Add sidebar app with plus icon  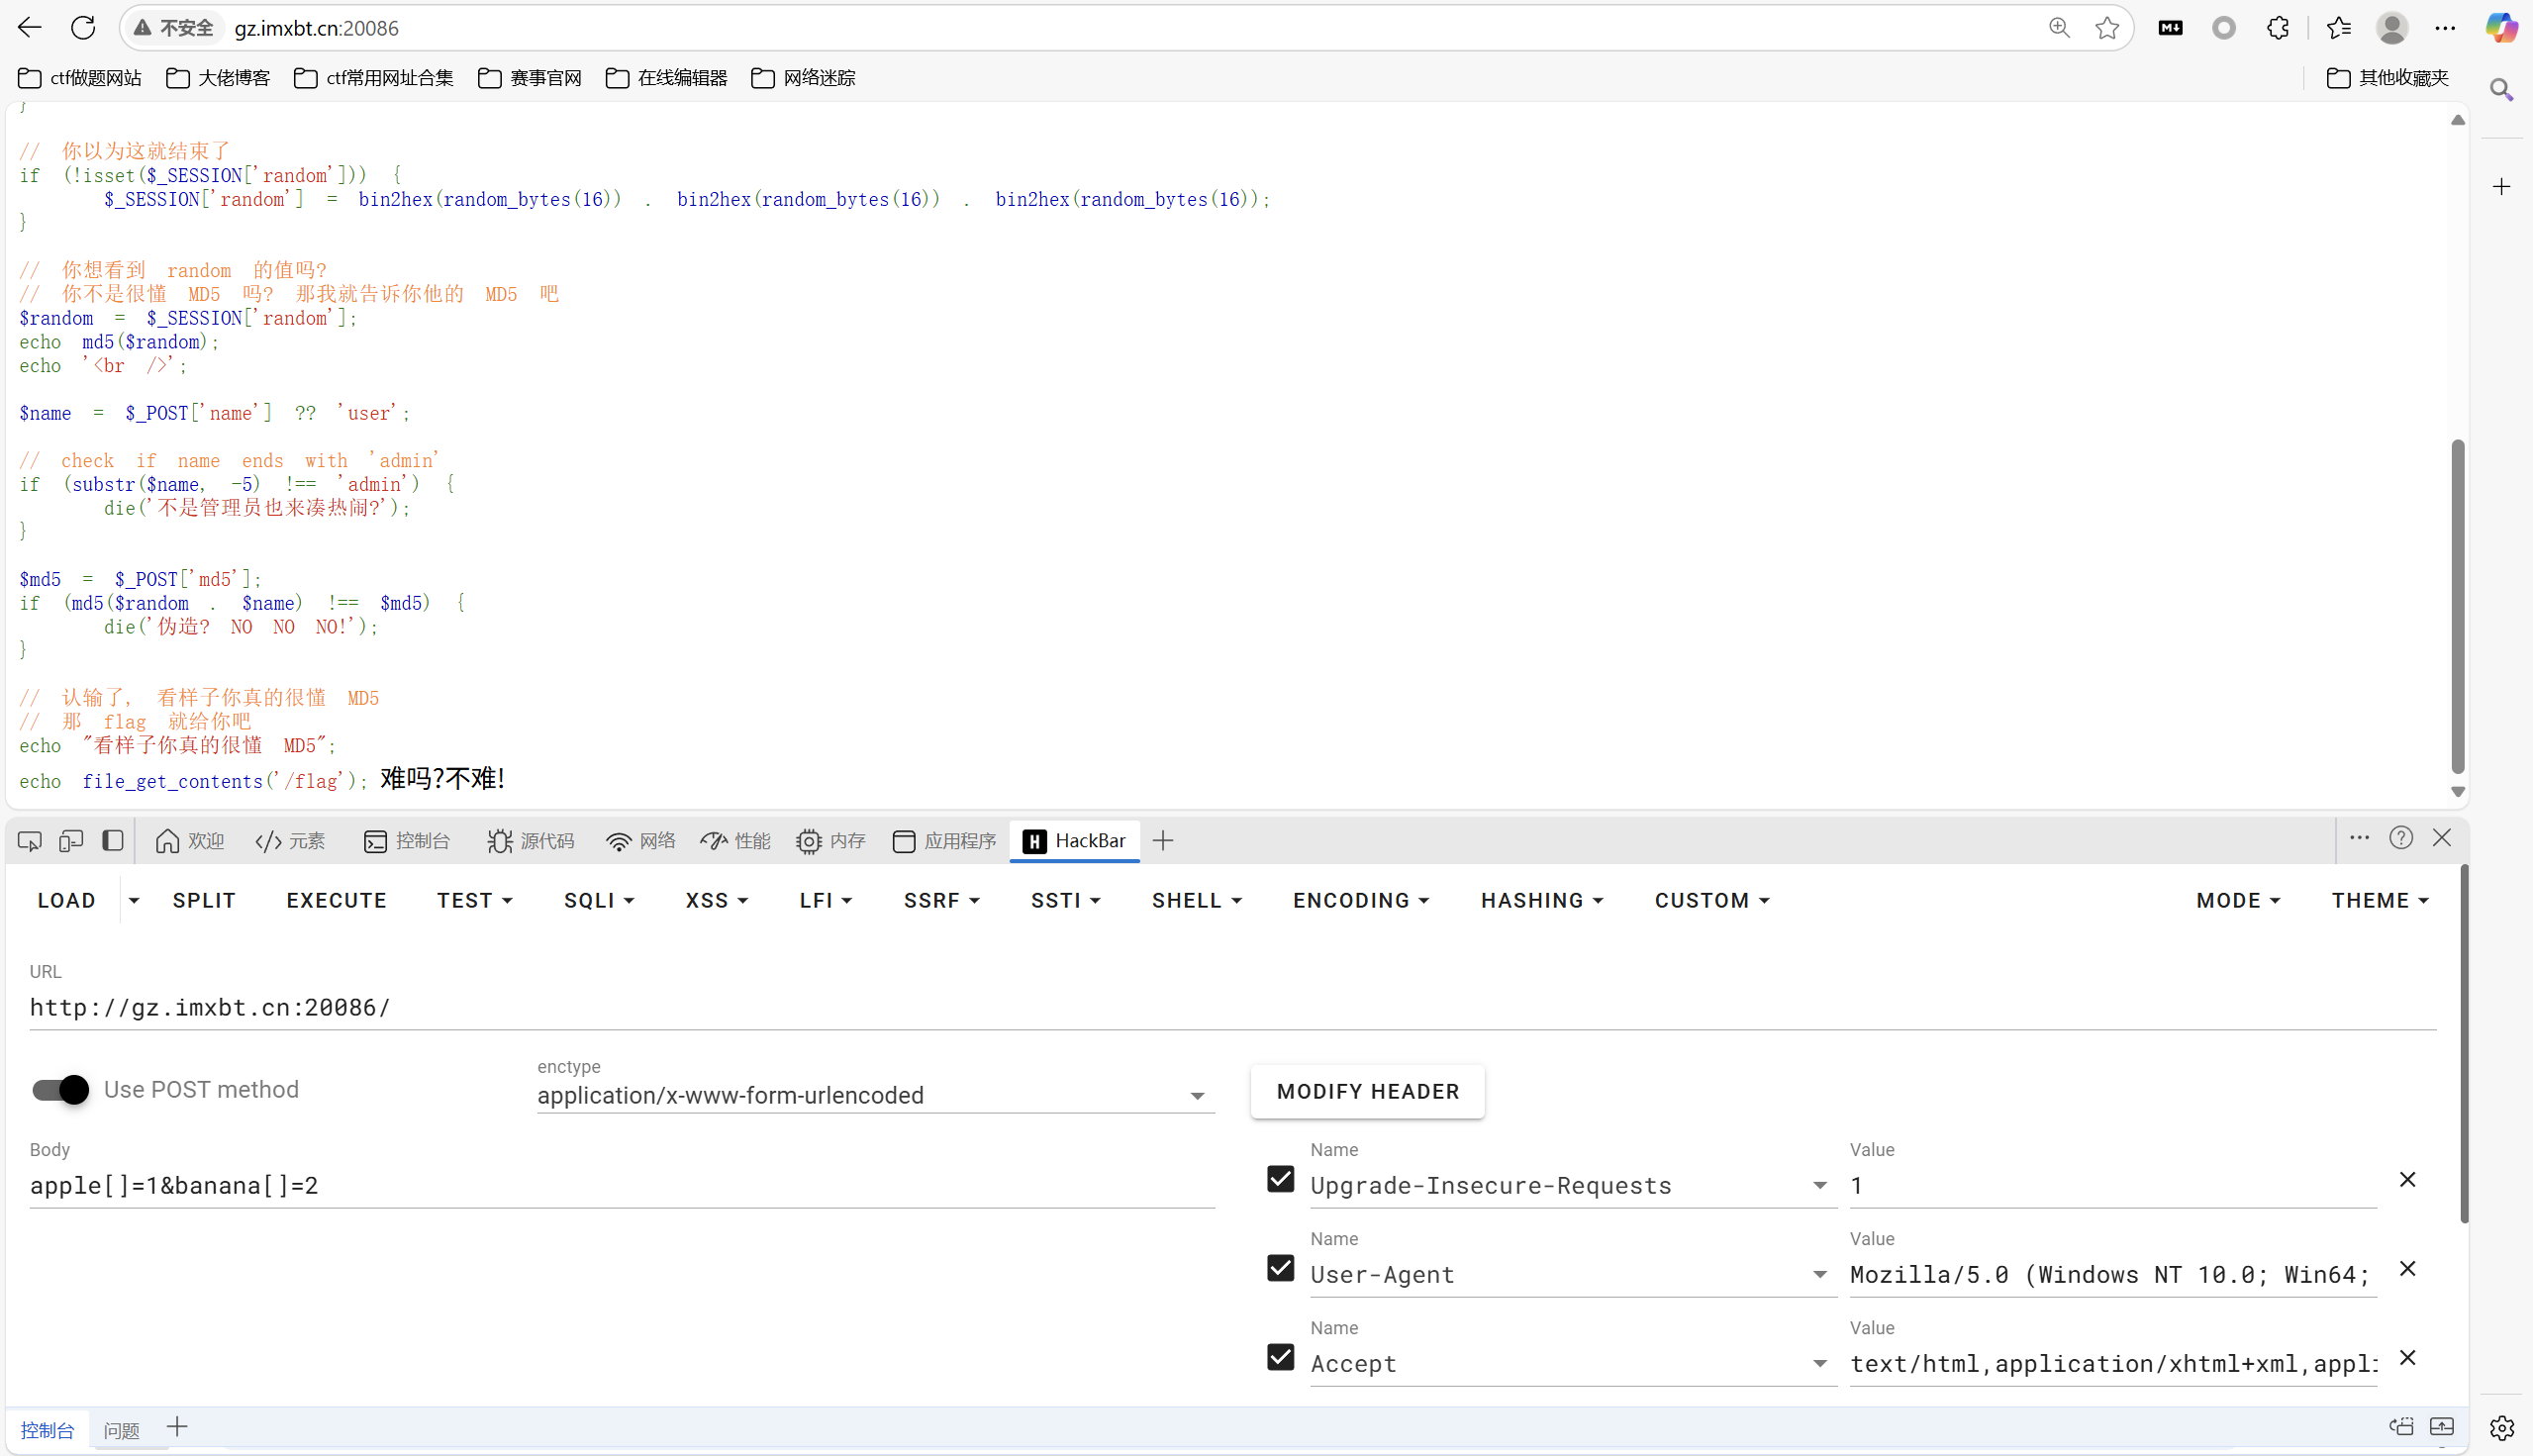click(x=2501, y=187)
